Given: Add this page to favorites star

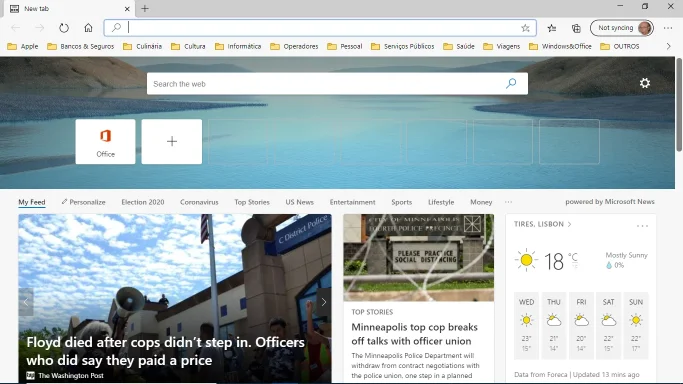Looking at the screenshot, I should (525, 28).
